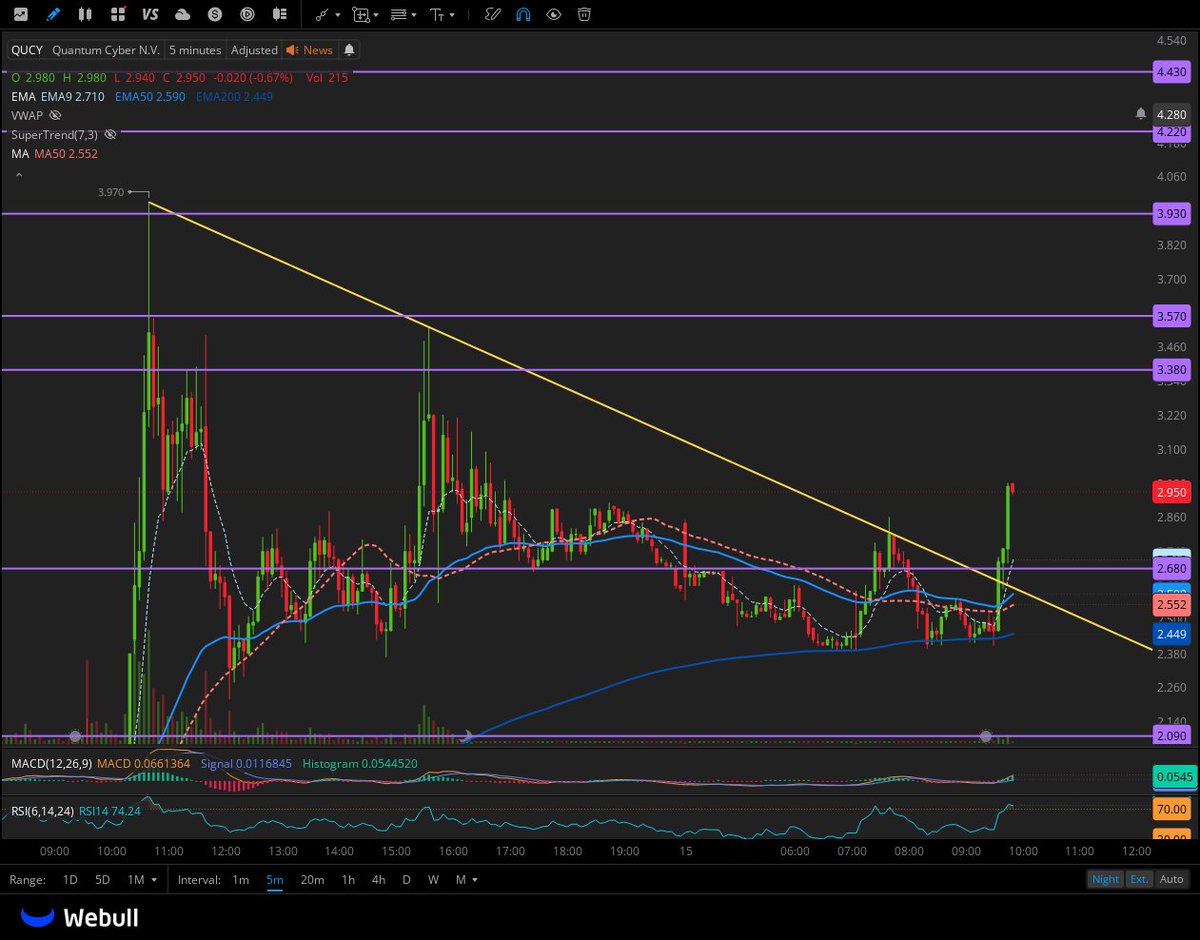Open the Adjusted price setting
This screenshot has height=940, width=1200.
(254, 49)
